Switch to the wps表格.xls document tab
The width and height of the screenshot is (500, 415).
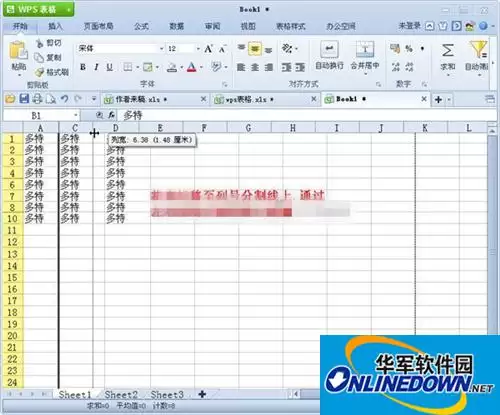[266, 99]
